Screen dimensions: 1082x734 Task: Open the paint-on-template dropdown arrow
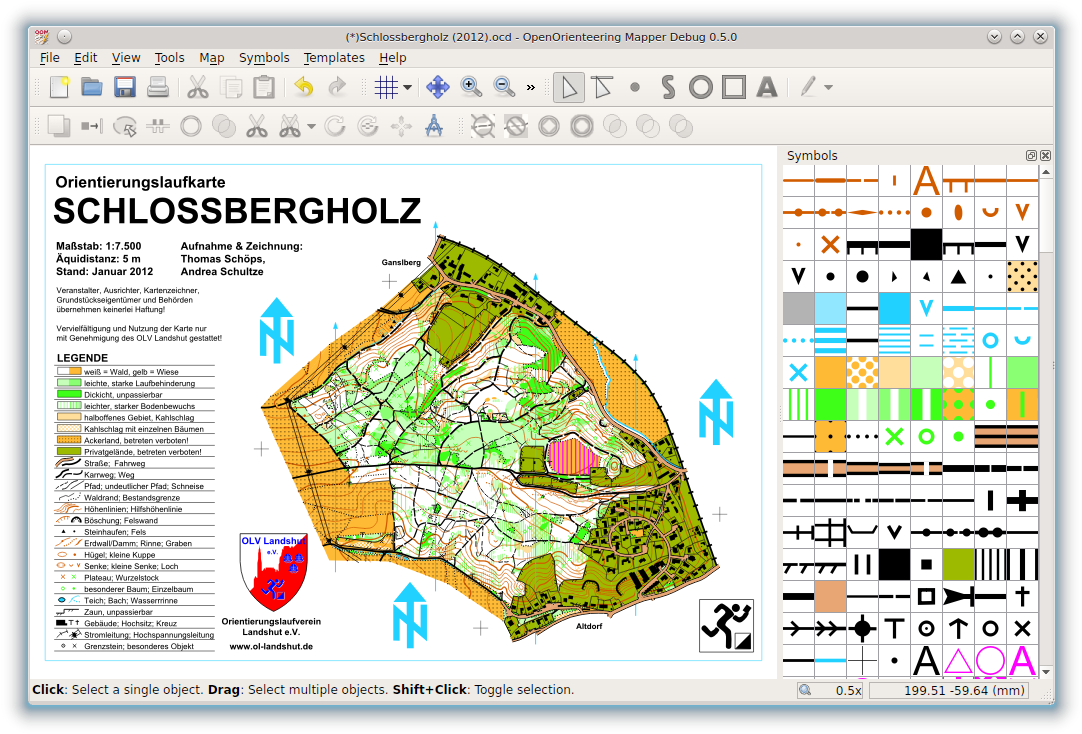coord(828,87)
